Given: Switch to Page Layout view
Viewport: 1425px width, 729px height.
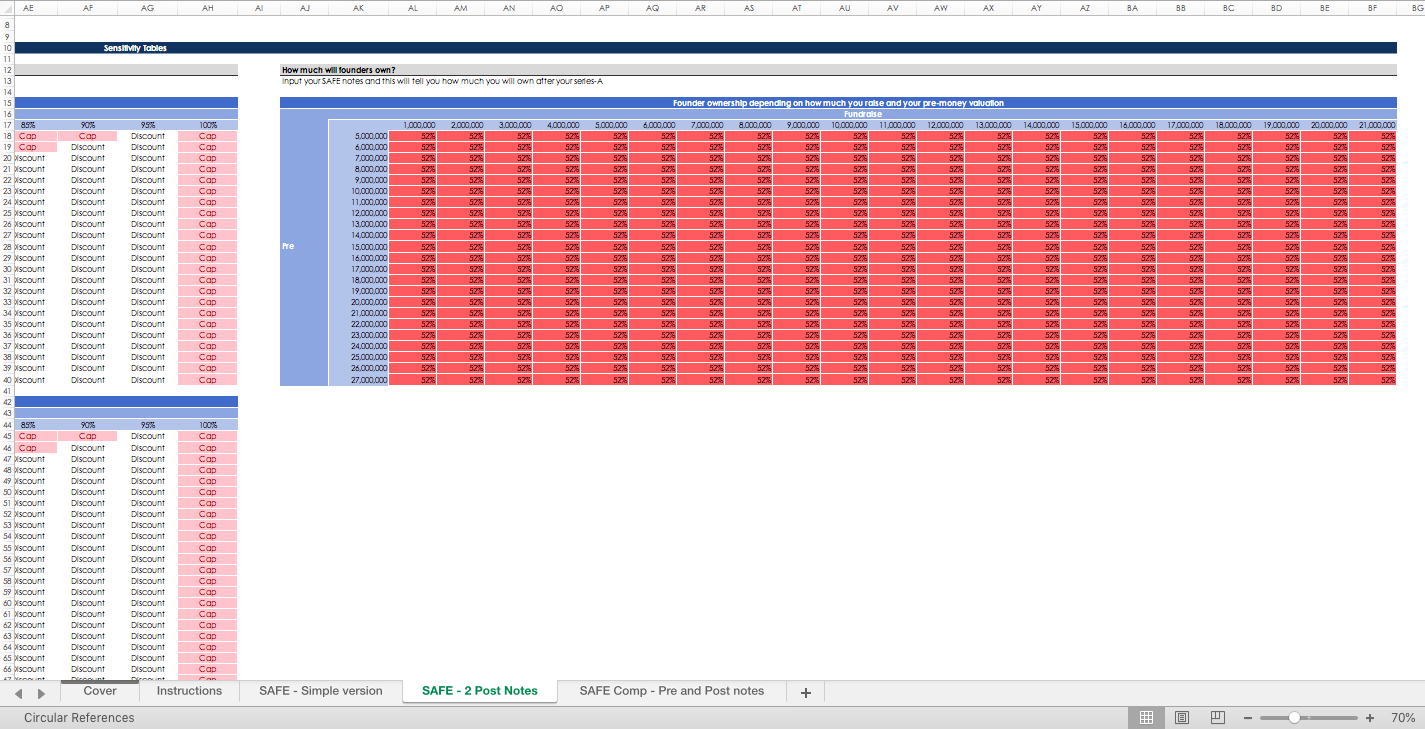Looking at the screenshot, I should tap(1181, 717).
